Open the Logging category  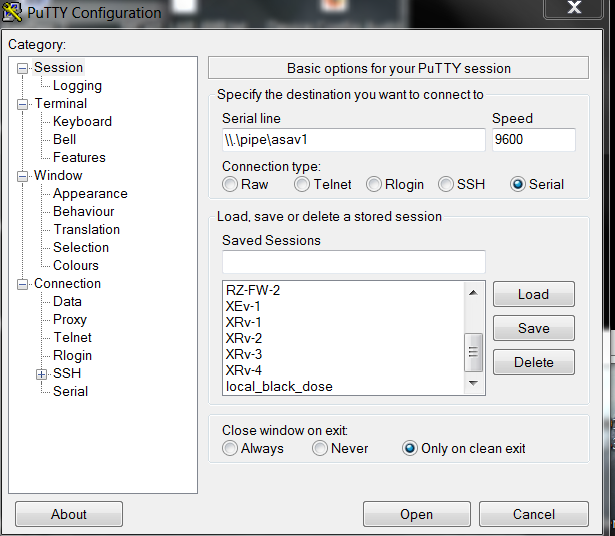pyautogui.click(x=77, y=85)
